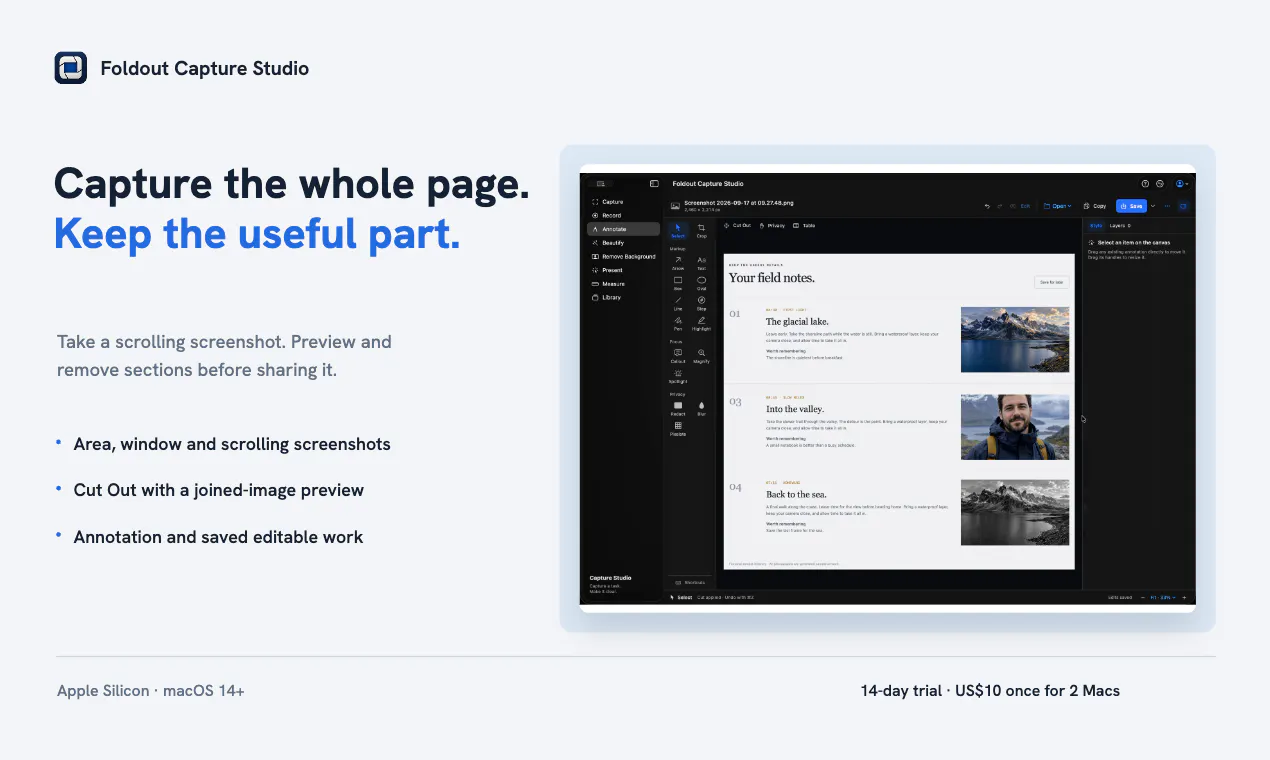Choose the Oval shape tool
This screenshot has height=760, width=1270.
tap(701, 283)
